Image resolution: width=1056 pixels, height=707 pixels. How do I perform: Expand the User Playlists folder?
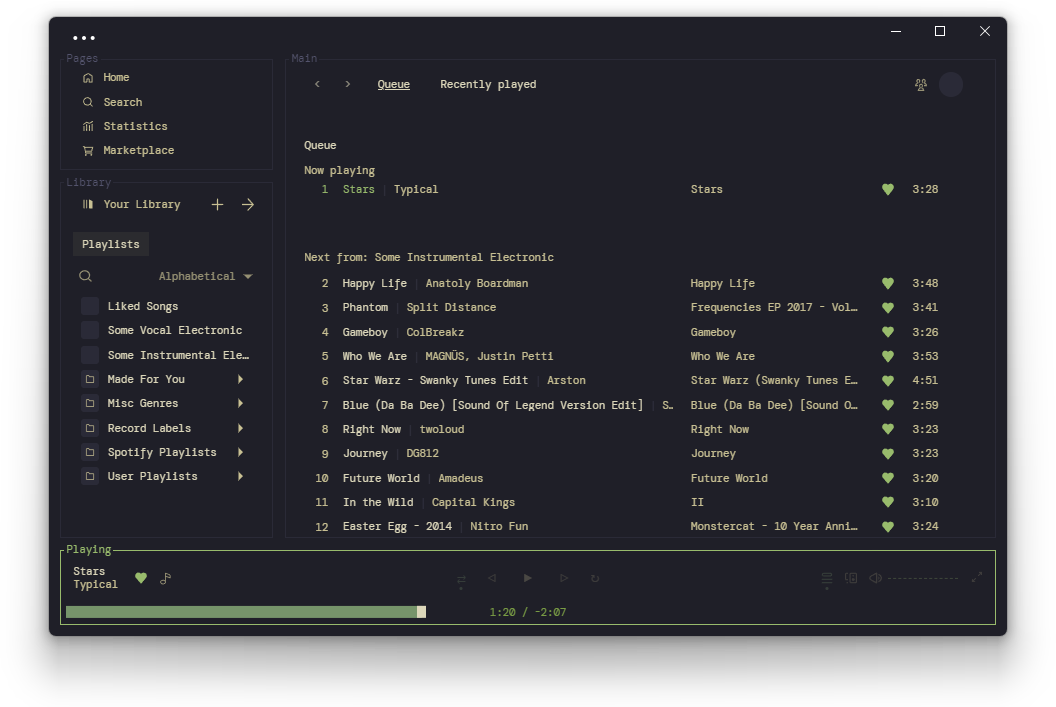[x=240, y=477]
